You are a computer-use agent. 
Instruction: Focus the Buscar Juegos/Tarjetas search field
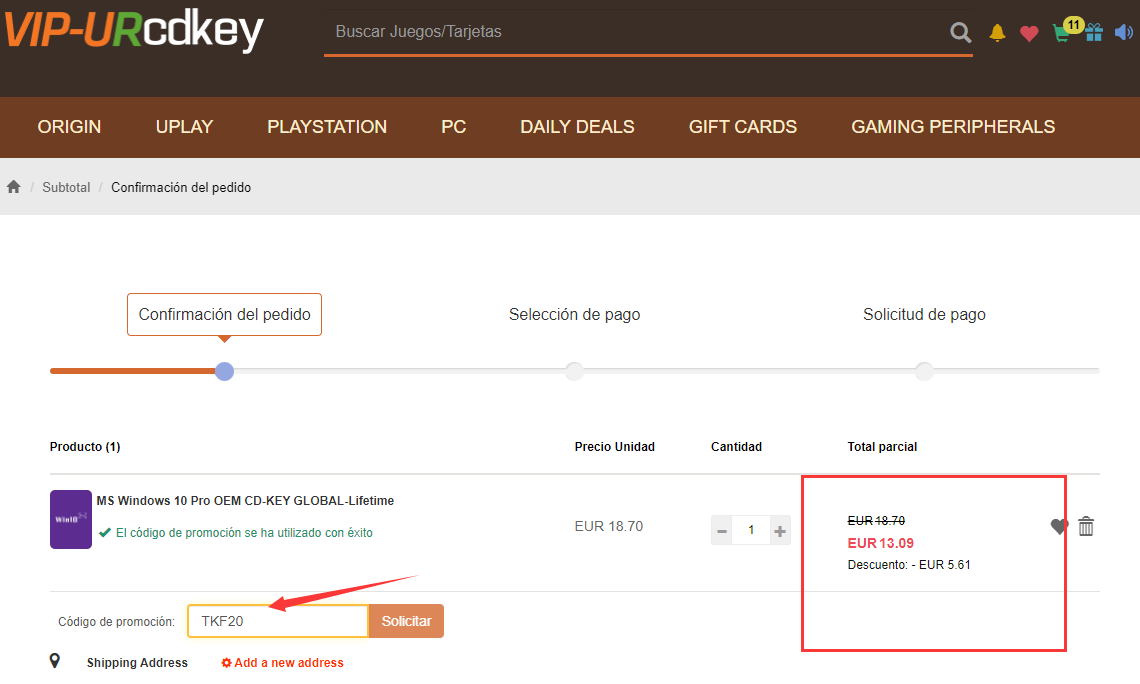coord(635,32)
